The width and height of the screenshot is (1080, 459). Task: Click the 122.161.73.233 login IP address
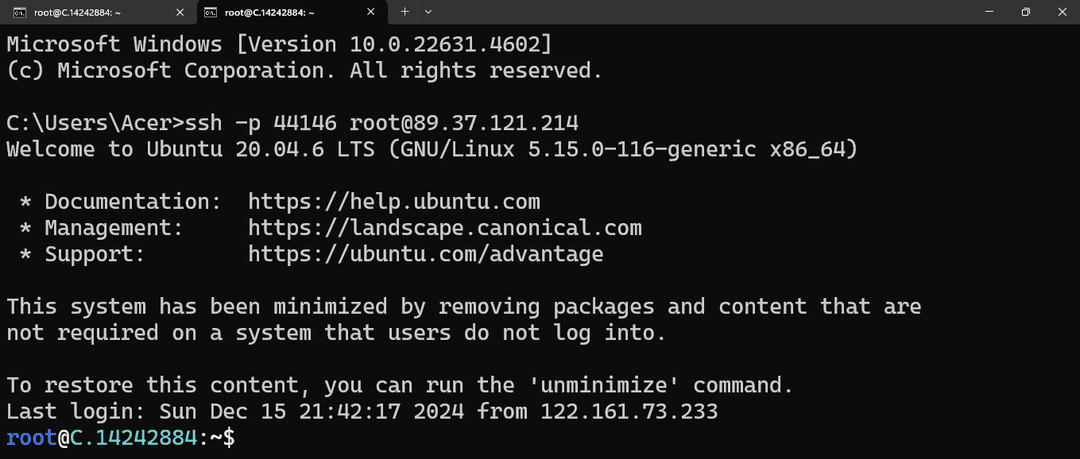click(x=629, y=411)
